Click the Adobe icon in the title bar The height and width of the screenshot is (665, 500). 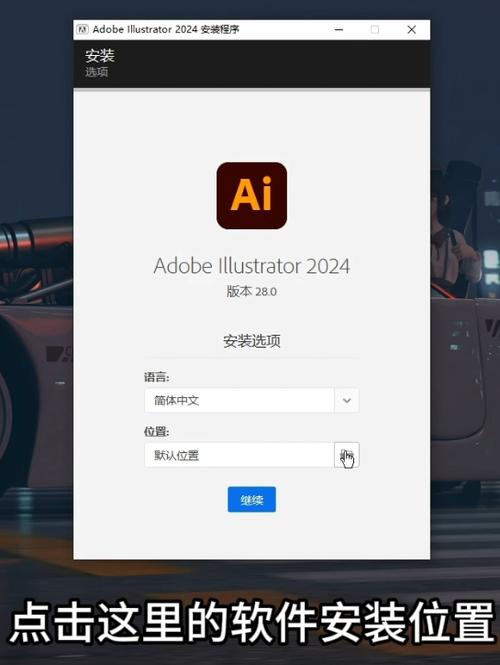[x=82, y=29]
